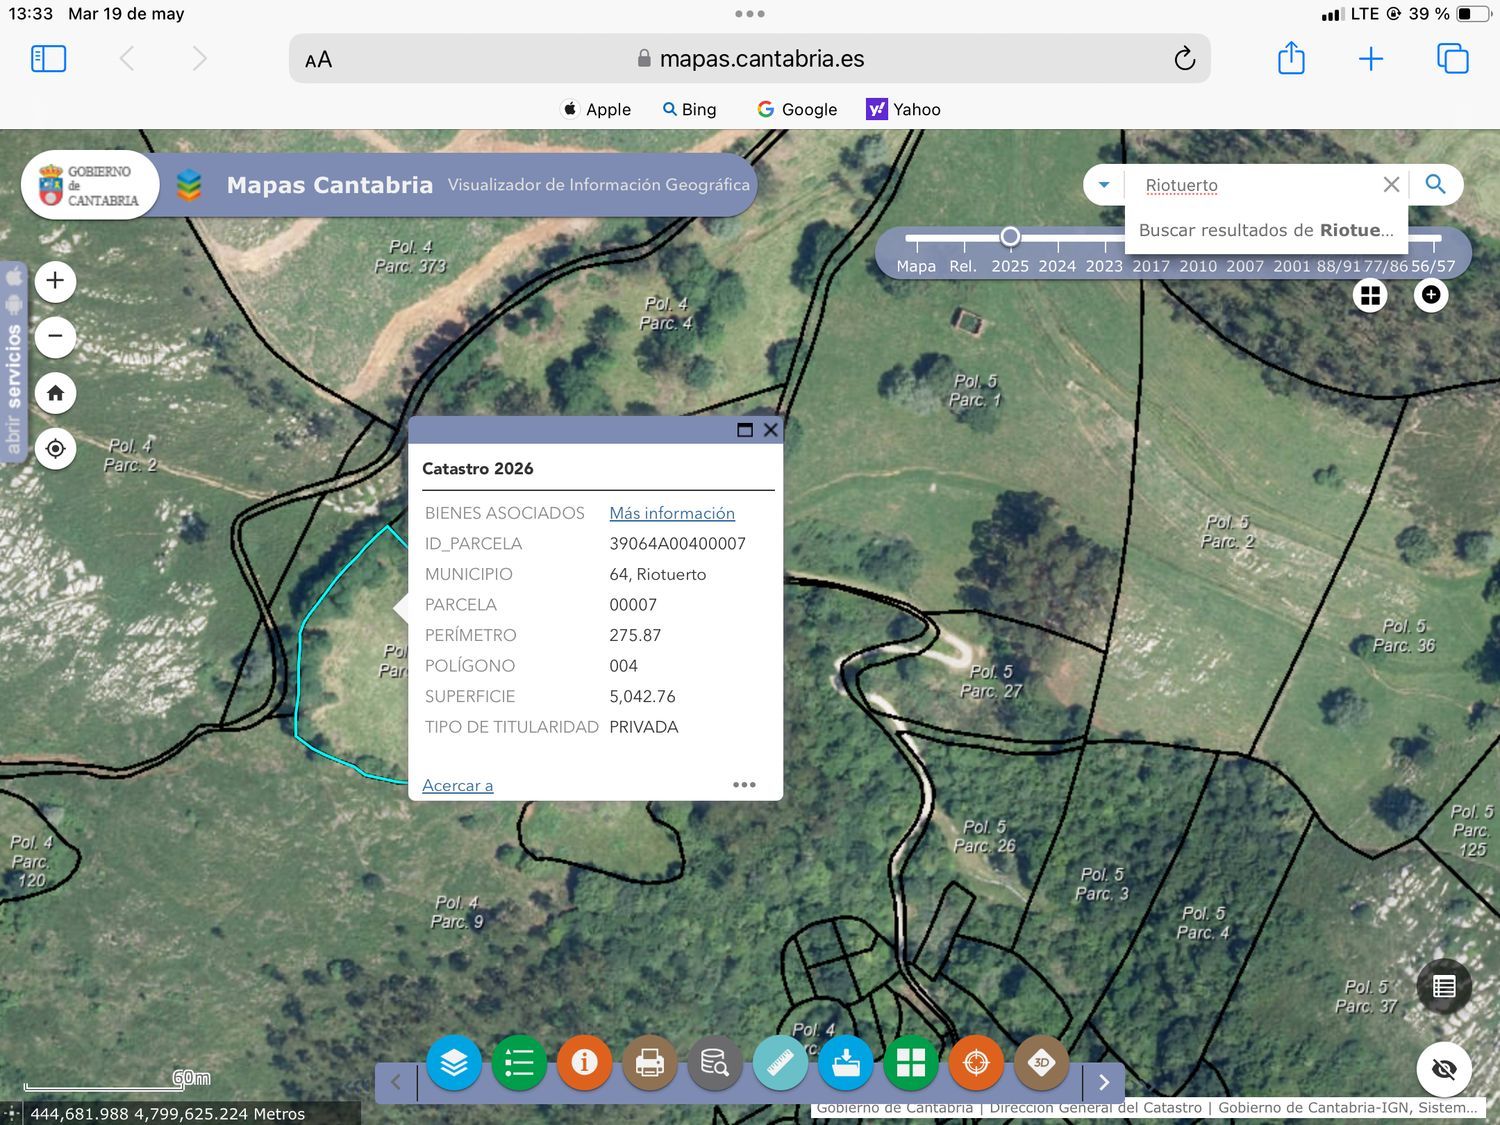The width and height of the screenshot is (1500, 1125).
Task: Click the Acercar a link
Action: (x=457, y=785)
